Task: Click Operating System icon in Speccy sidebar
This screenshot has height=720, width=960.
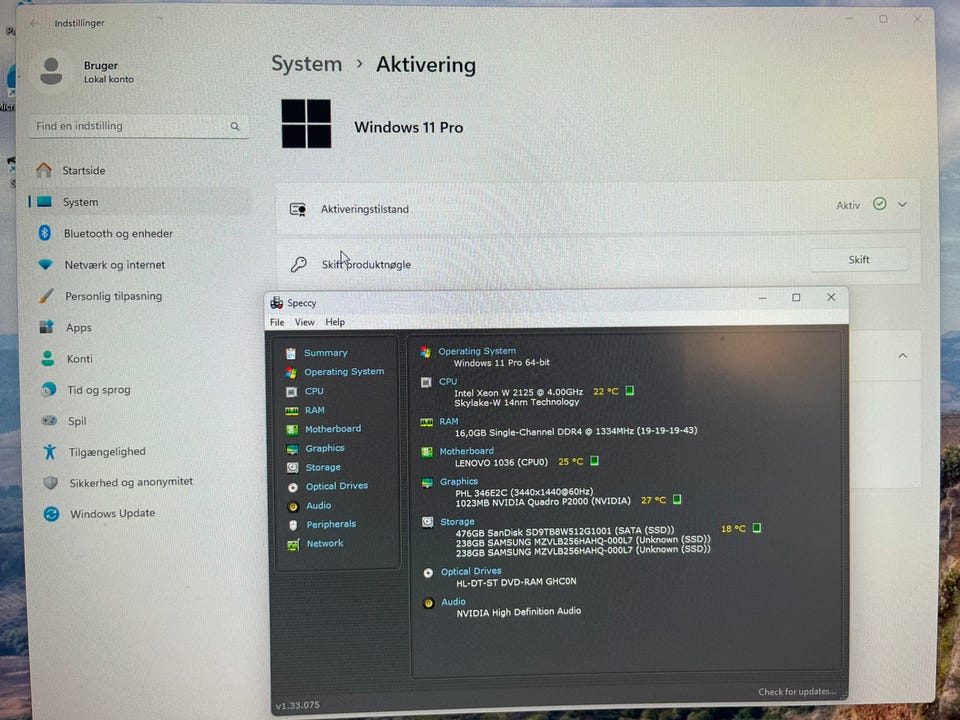Action: [x=291, y=372]
